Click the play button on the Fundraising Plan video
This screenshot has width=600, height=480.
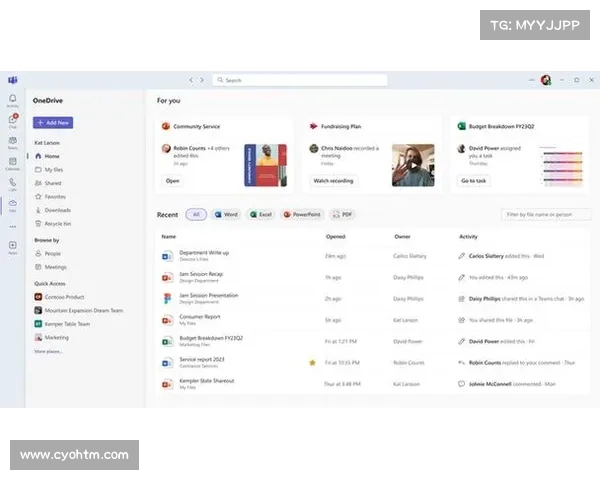coord(413,166)
